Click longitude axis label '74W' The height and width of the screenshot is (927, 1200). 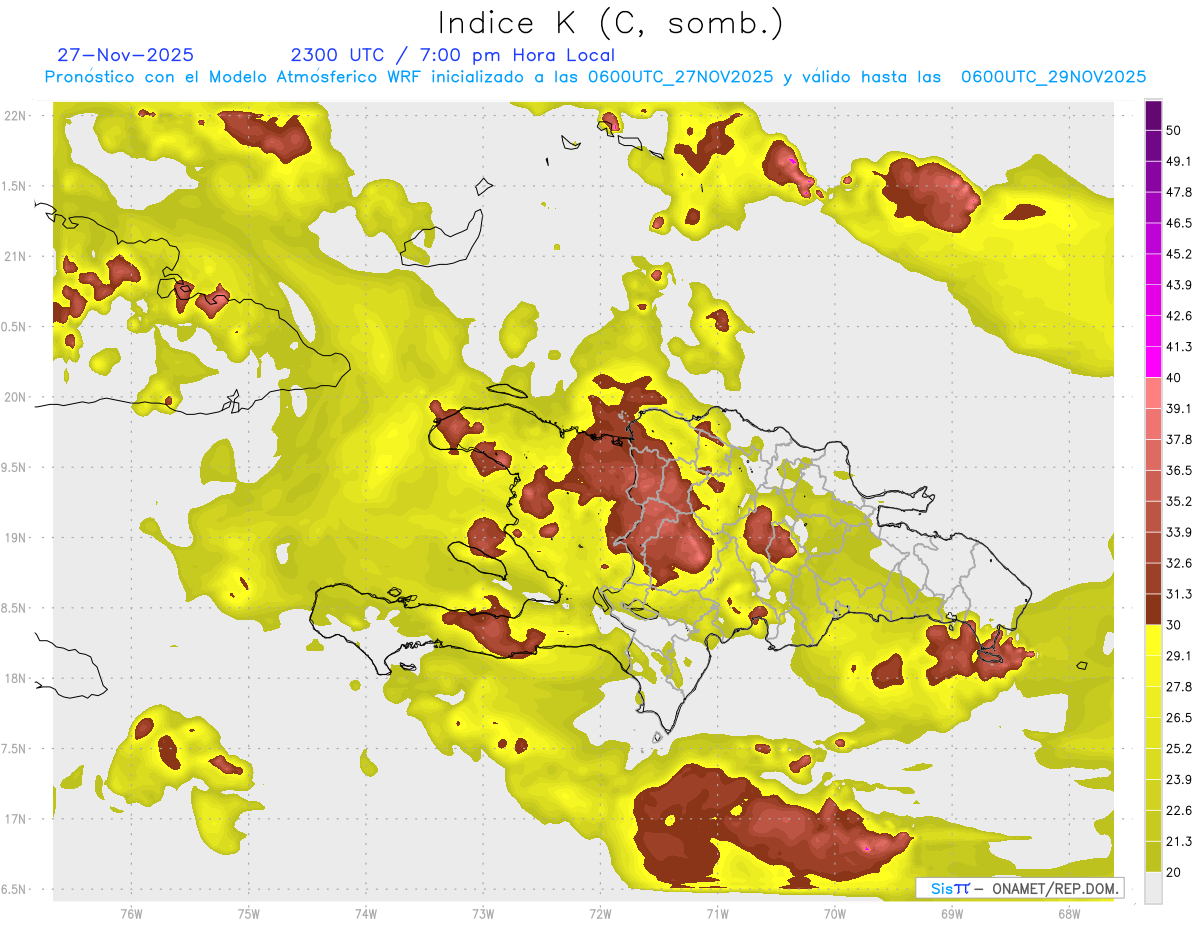366,914
